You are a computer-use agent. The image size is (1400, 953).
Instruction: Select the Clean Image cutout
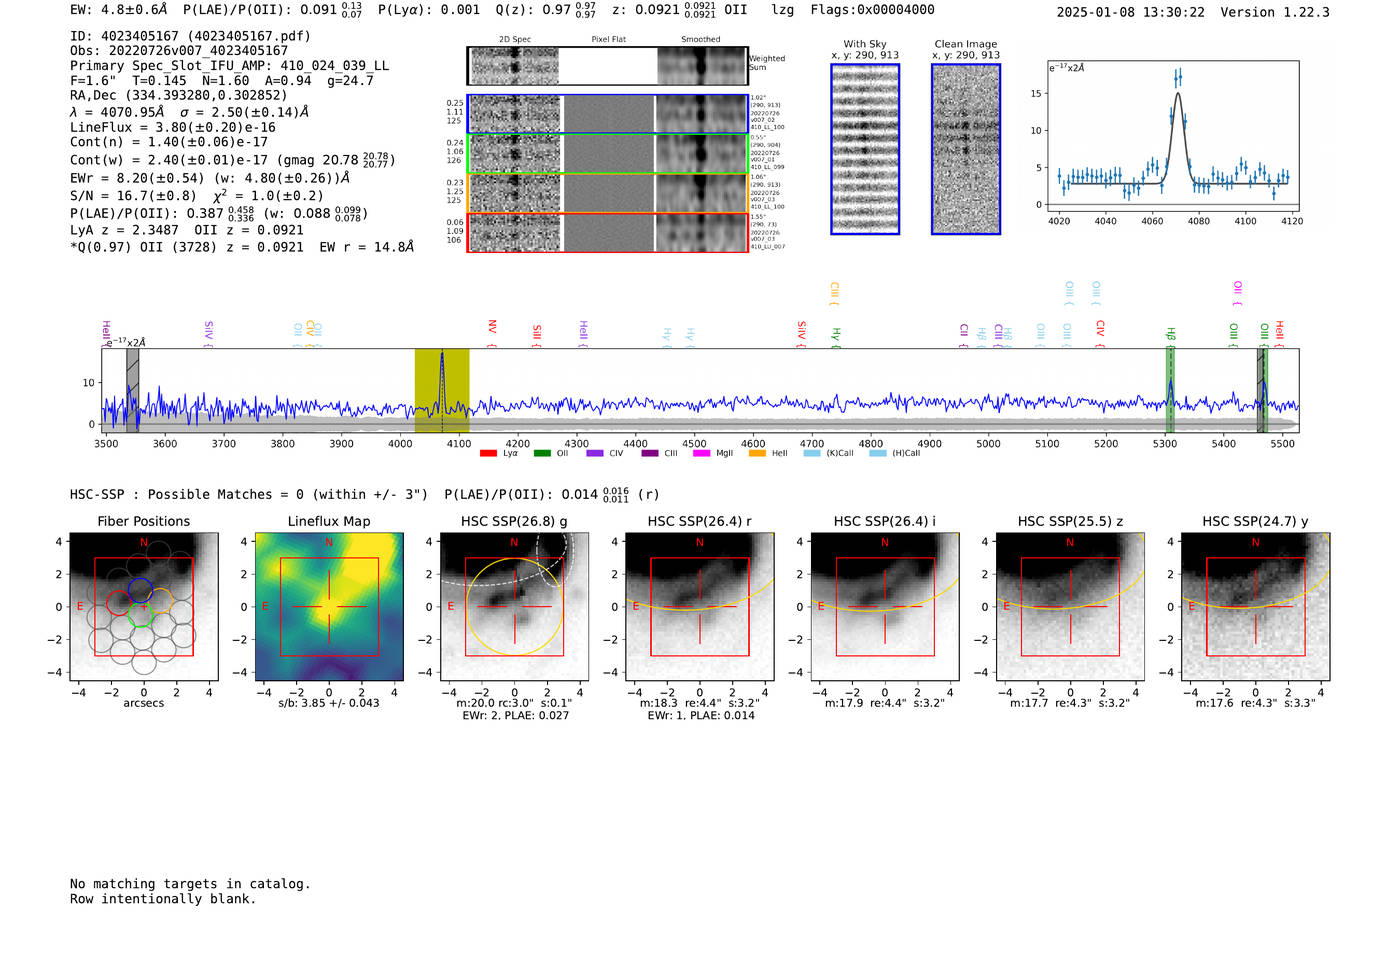coord(966,149)
